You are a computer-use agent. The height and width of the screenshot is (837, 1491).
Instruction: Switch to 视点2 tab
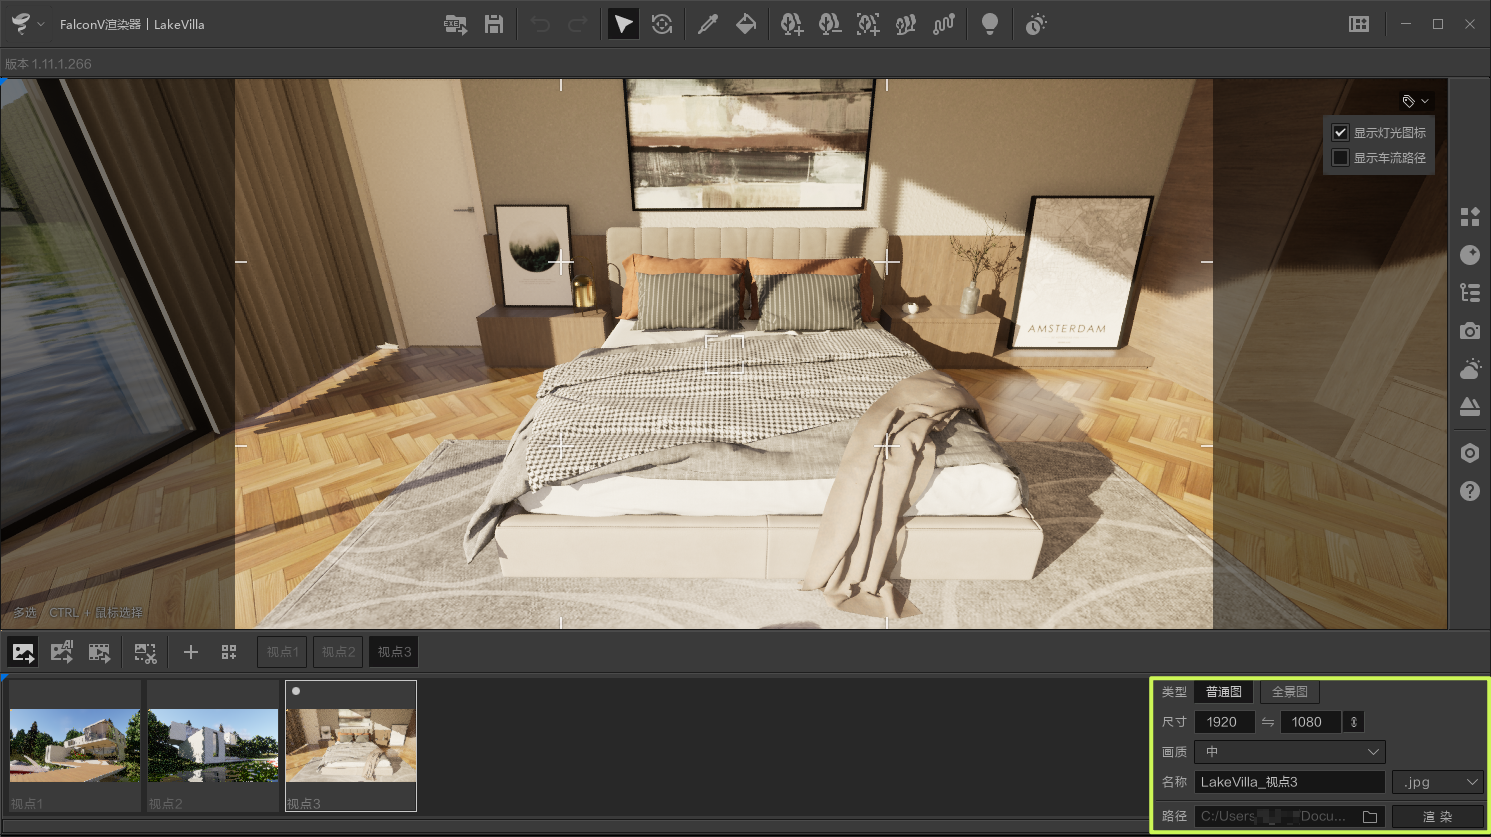[x=339, y=652]
